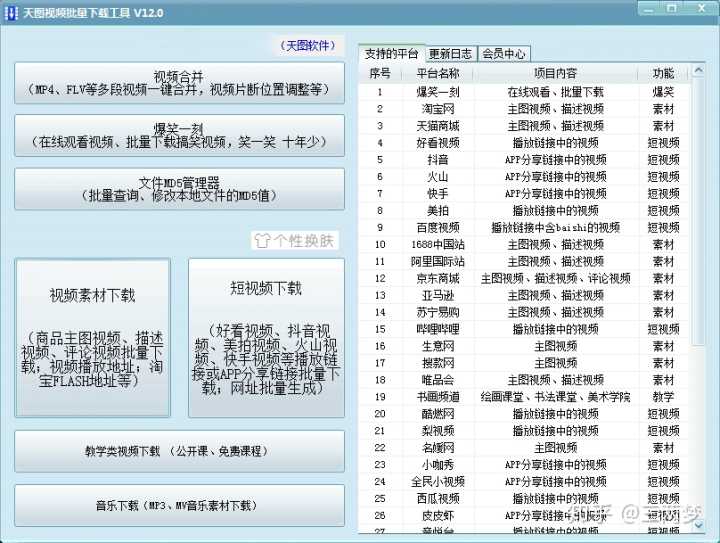Viewport: 720px width, 543px height.
Task: Select the 视频素材下载 large button
Action: (93, 337)
